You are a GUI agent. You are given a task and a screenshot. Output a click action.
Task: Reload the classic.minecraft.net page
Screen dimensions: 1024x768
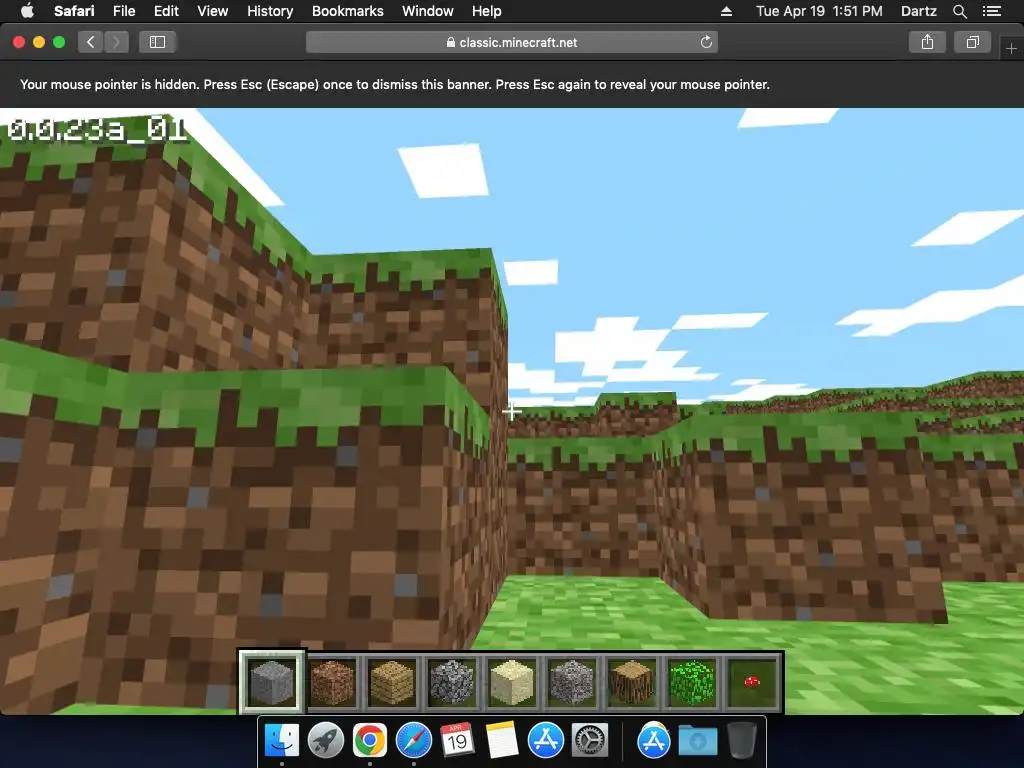tap(706, 42)
